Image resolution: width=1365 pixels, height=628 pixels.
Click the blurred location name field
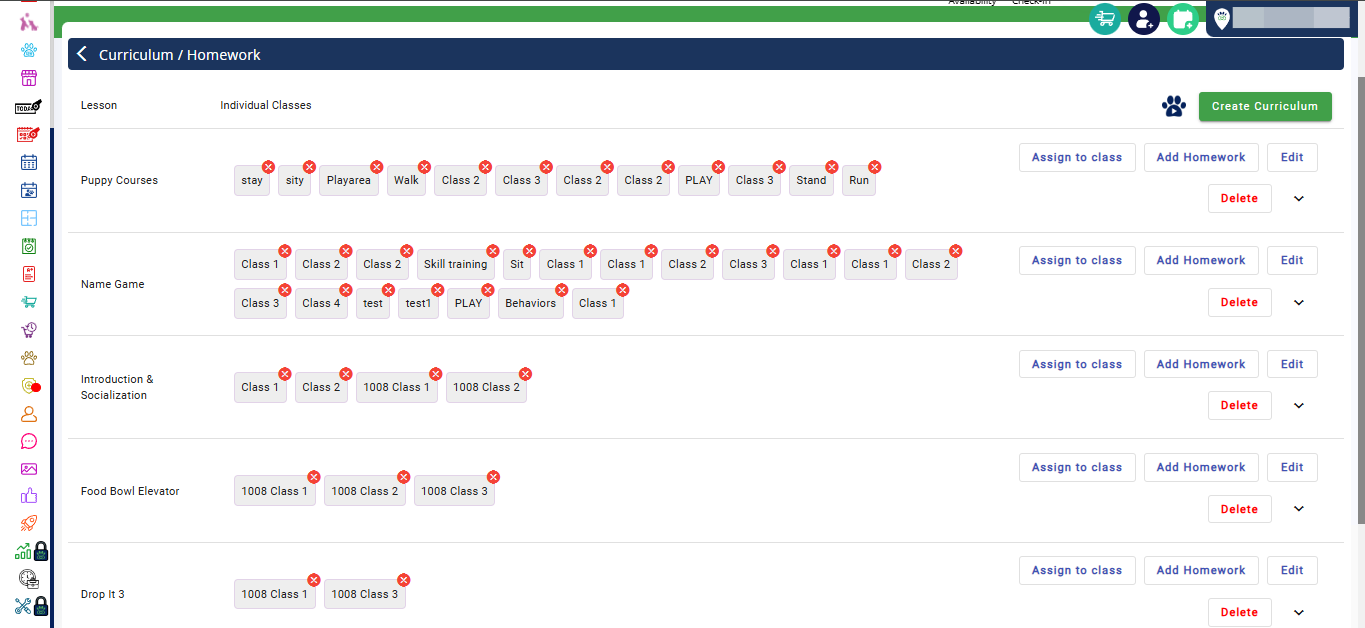1291,18
